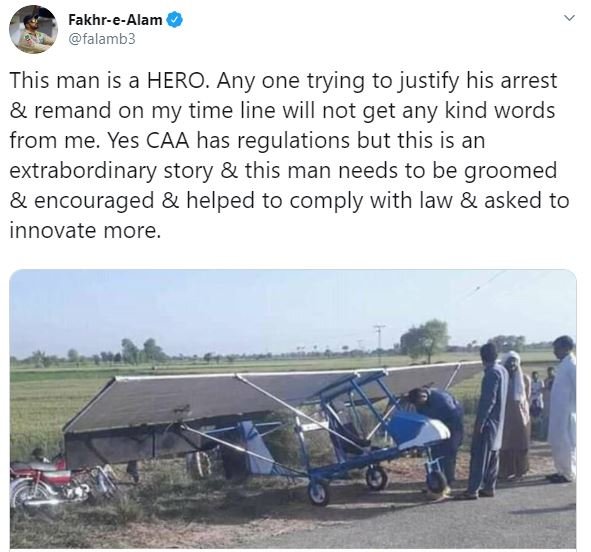The width and height of the screenshot is (591, 552).
Task: Click the man in white clothes in the photo
Action: click(562, 409)
